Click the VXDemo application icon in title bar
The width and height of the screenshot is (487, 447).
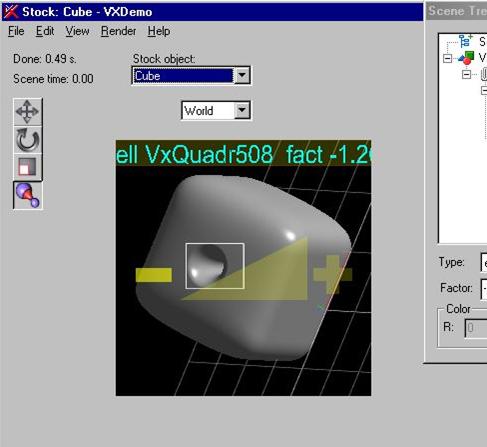tap(11, 12)
